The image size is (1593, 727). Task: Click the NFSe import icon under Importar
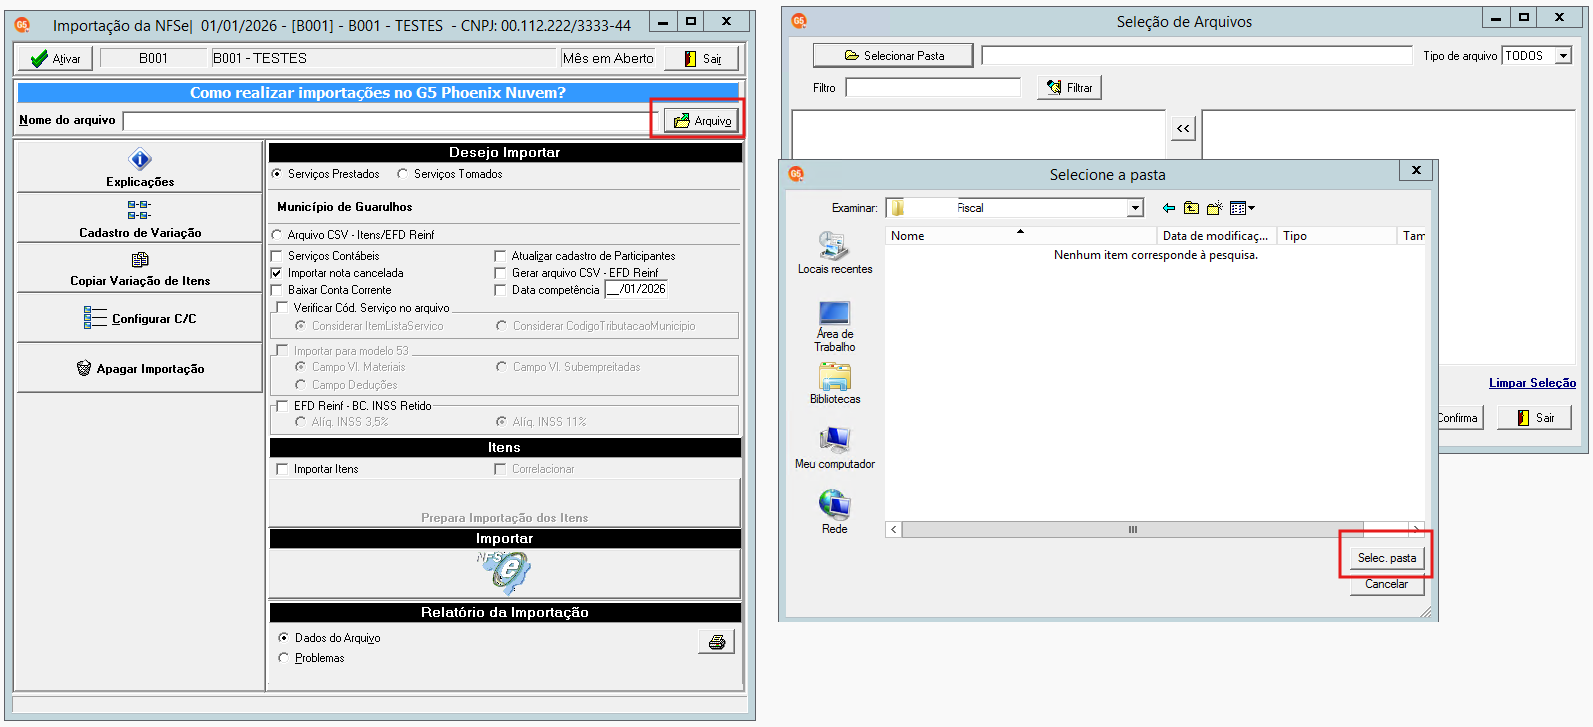tap(504, 572)
